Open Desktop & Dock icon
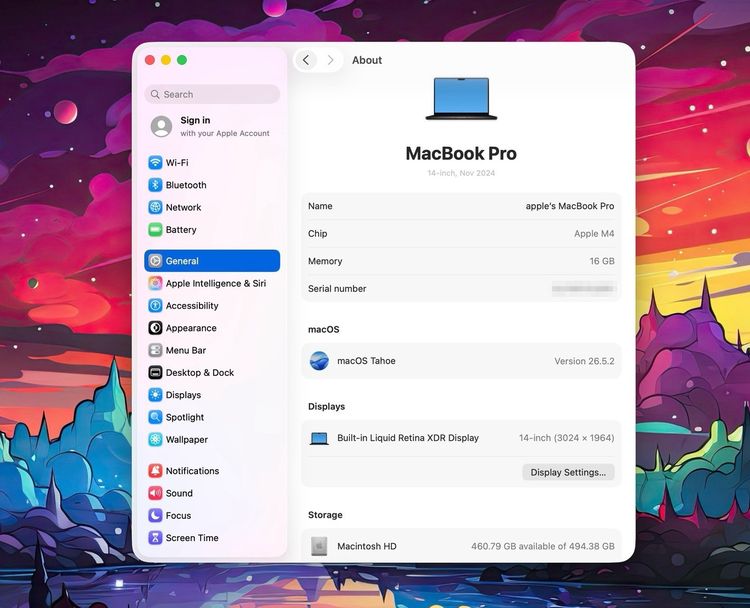Viewport: 750px width, 608px height. tap(155, 373)
